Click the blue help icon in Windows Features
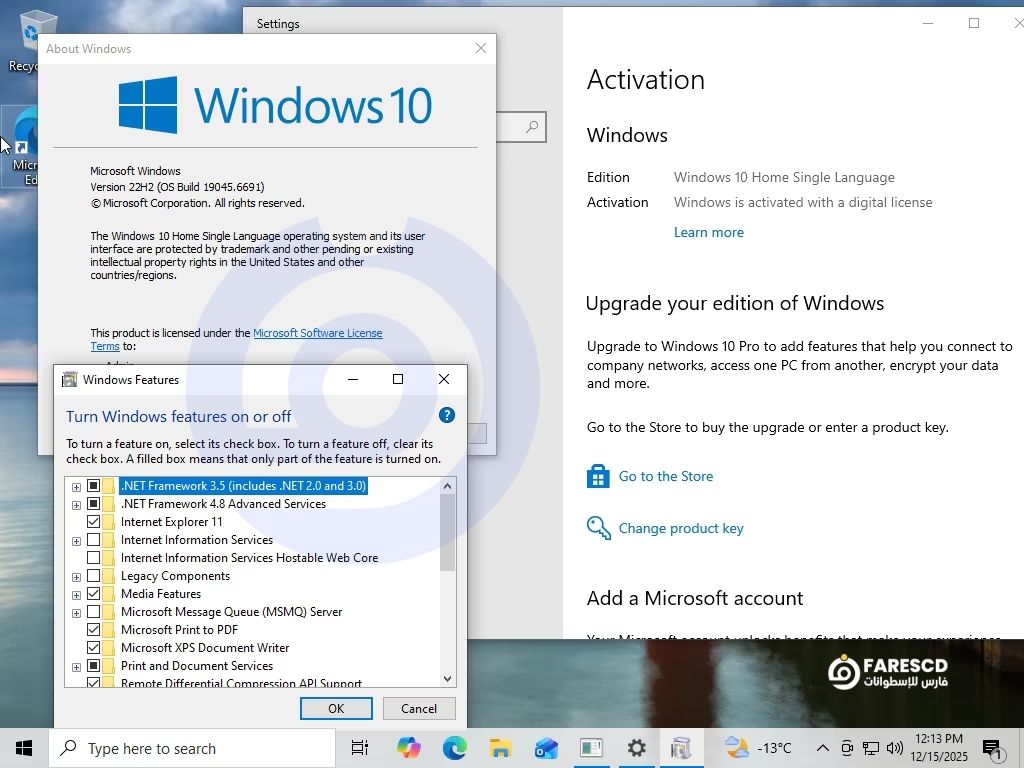 coord(447,416)
